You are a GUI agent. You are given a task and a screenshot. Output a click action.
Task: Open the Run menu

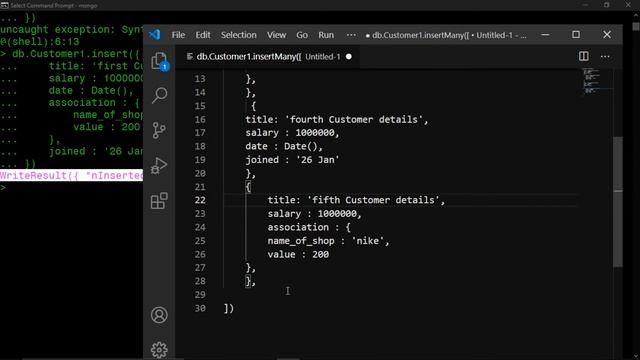click(326, 35)
